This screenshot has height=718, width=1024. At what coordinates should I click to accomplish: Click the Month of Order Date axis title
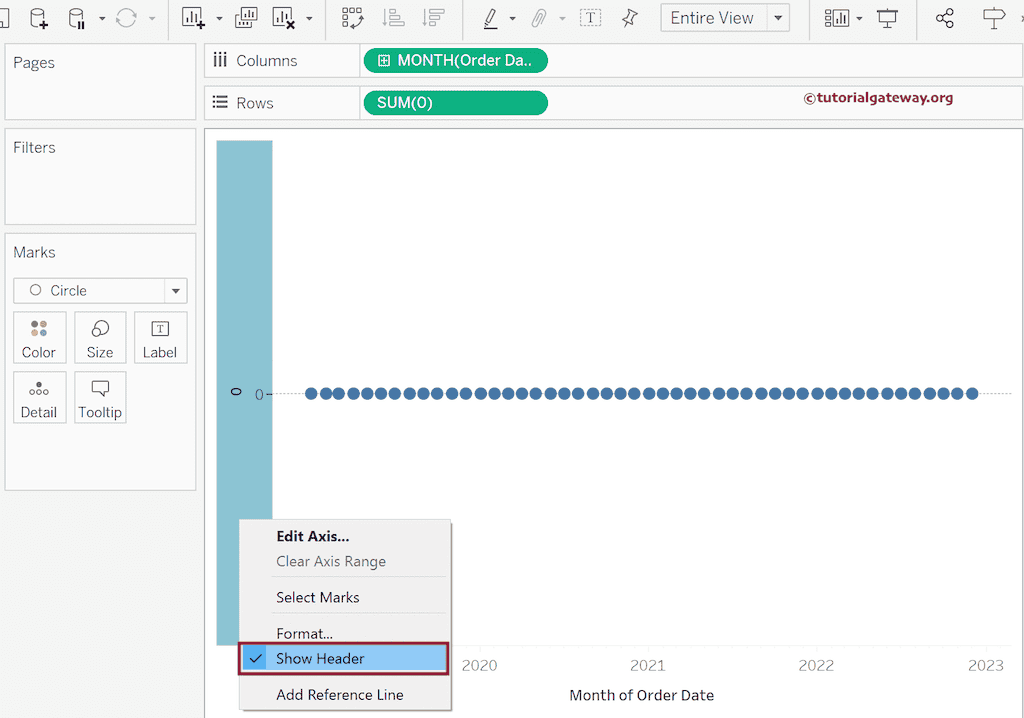(x=641, y=695)
